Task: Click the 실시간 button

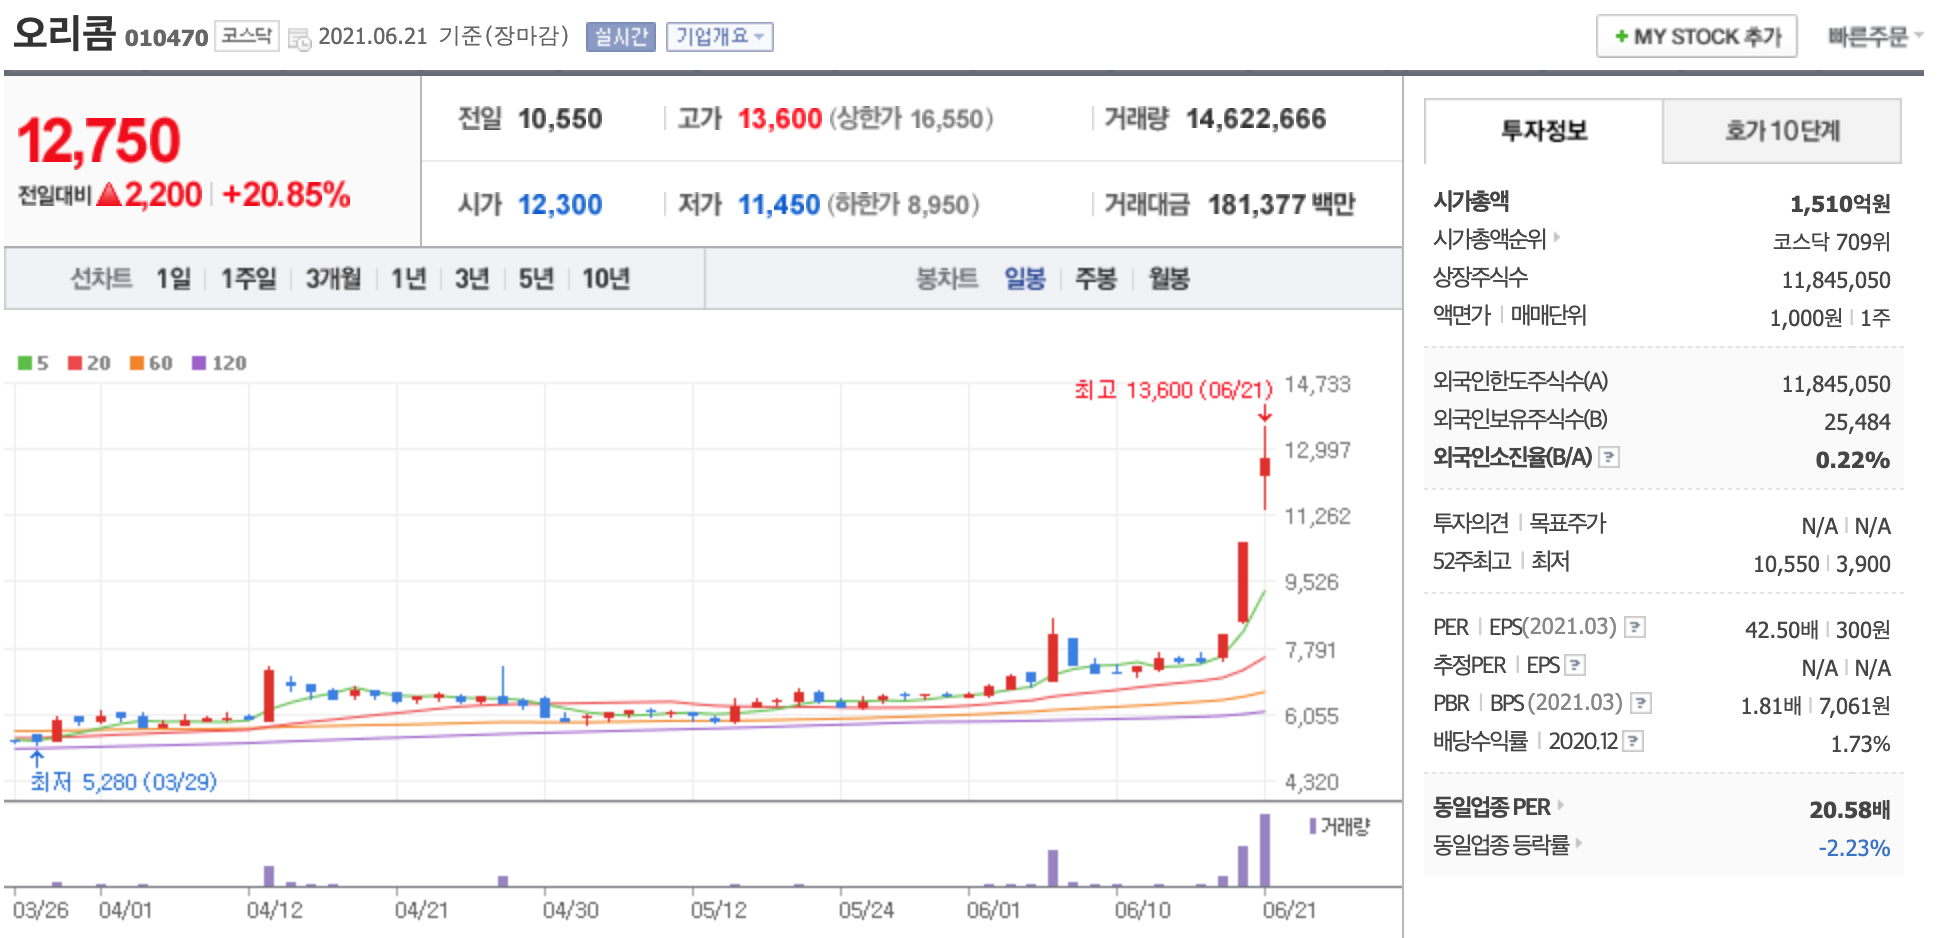Action: [620, 37]
